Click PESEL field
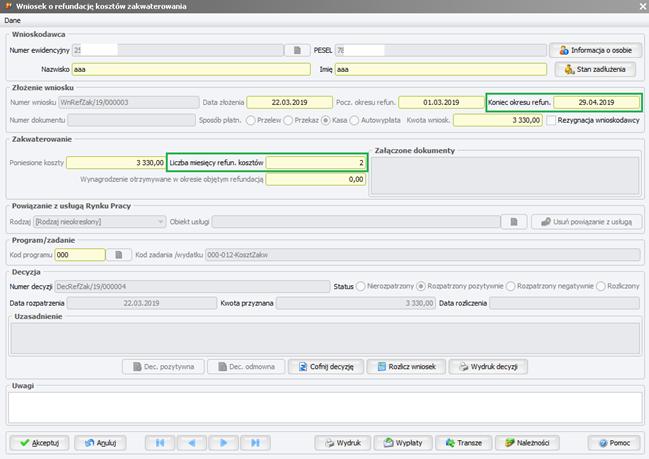This screenshot has width=649, height=459. click(x=440, y=50)
